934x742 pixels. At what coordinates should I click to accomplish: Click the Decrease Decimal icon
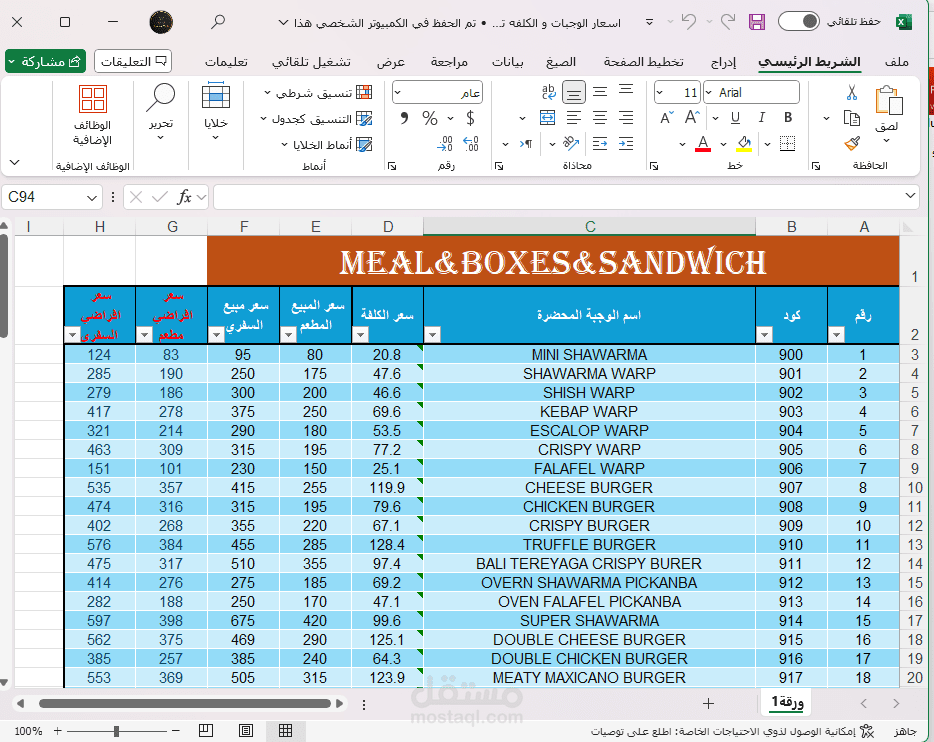pyautogui.click(x=444, y=144)
